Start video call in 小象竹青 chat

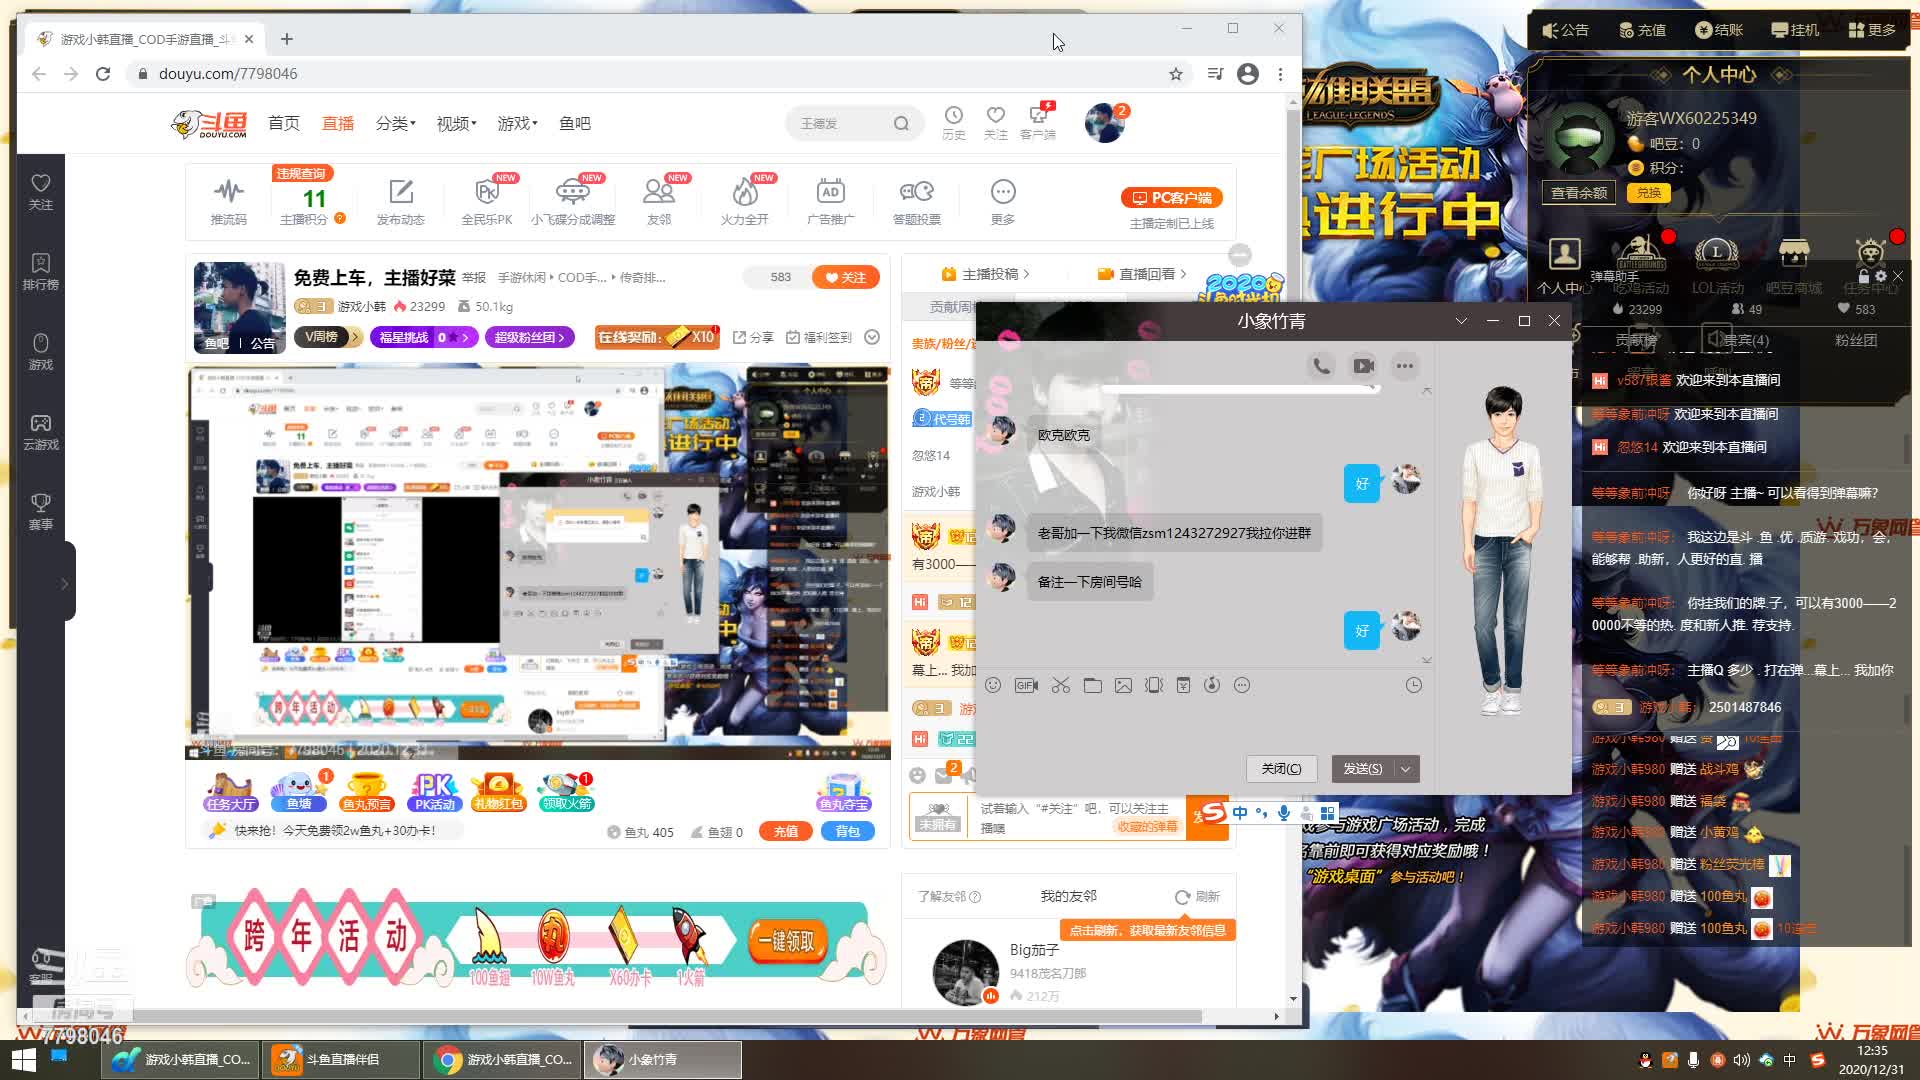[x=1363, y=366]
